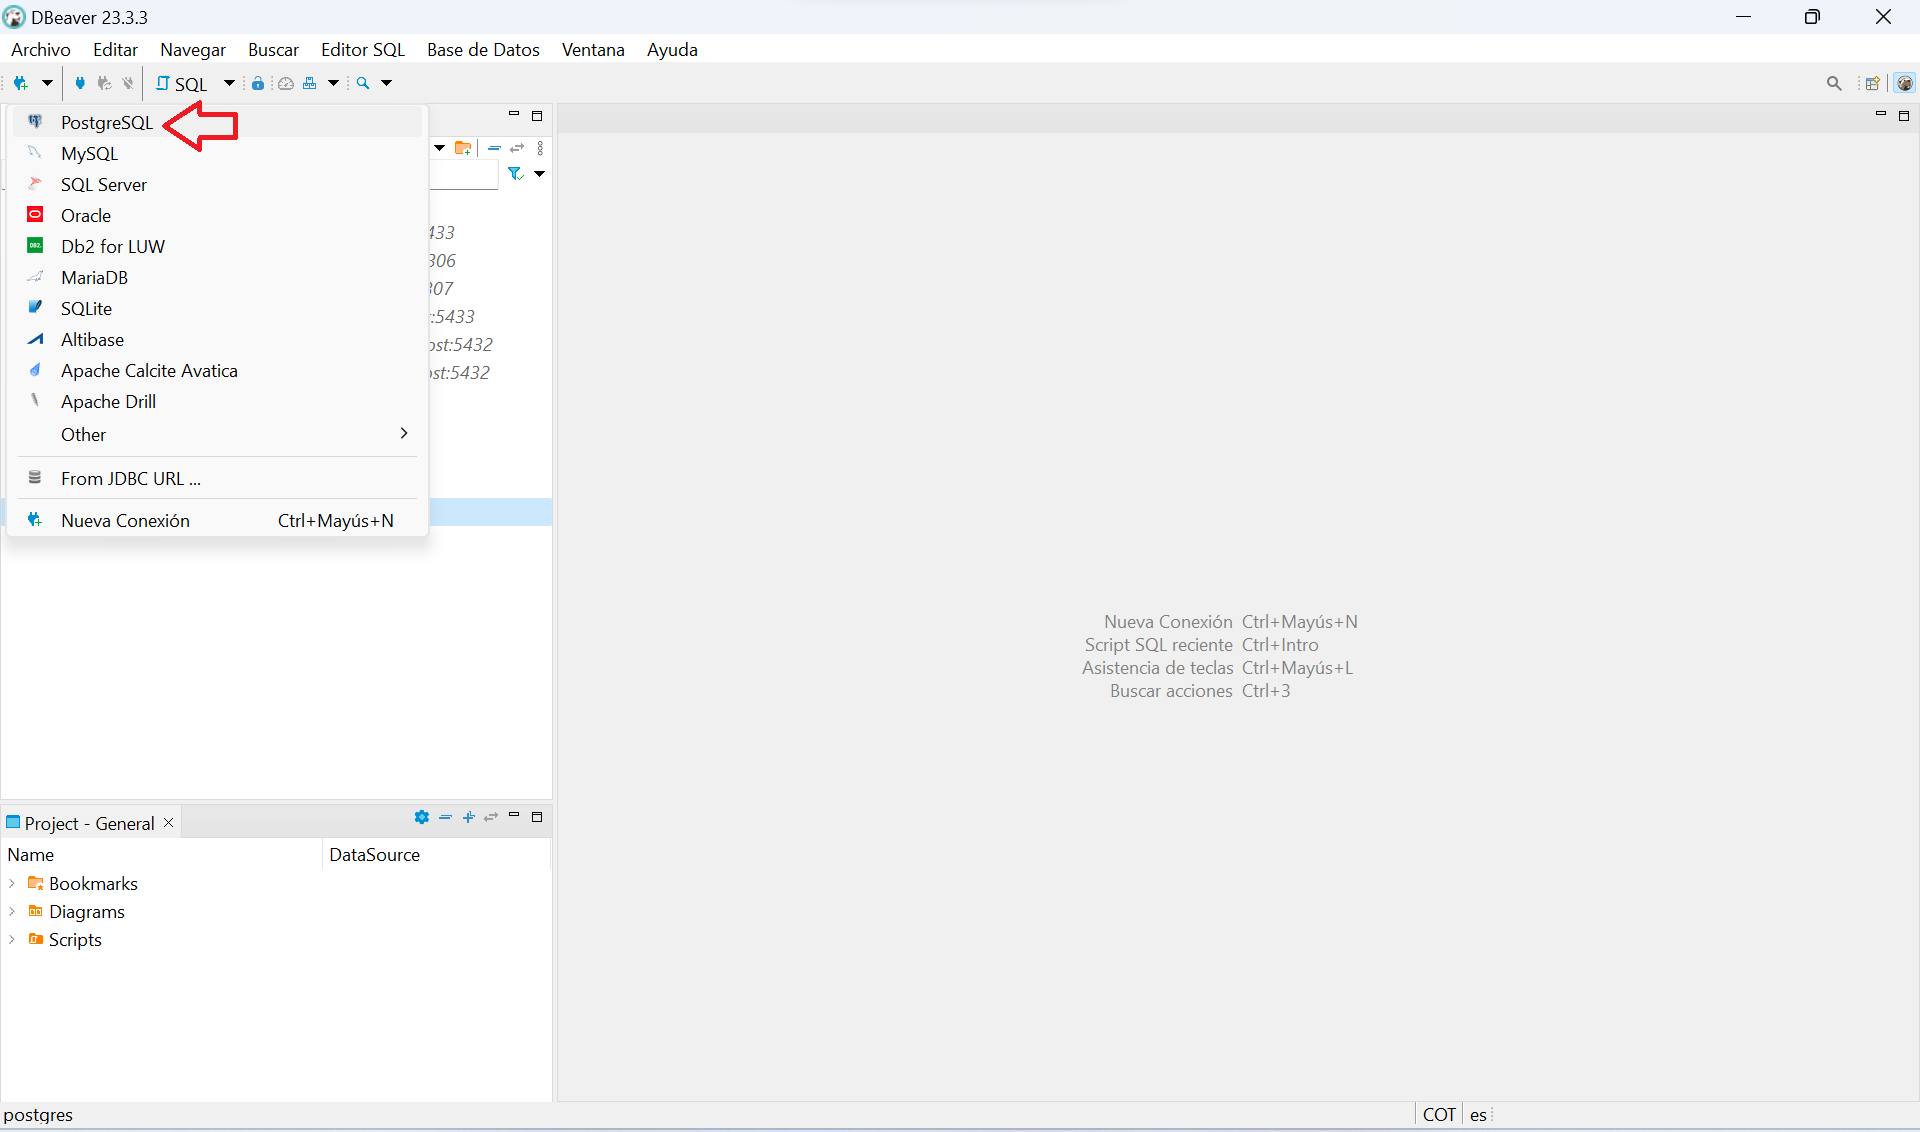
Task: Toggle link with editor in navigator toolbar
Action: (x=517, y=148)
